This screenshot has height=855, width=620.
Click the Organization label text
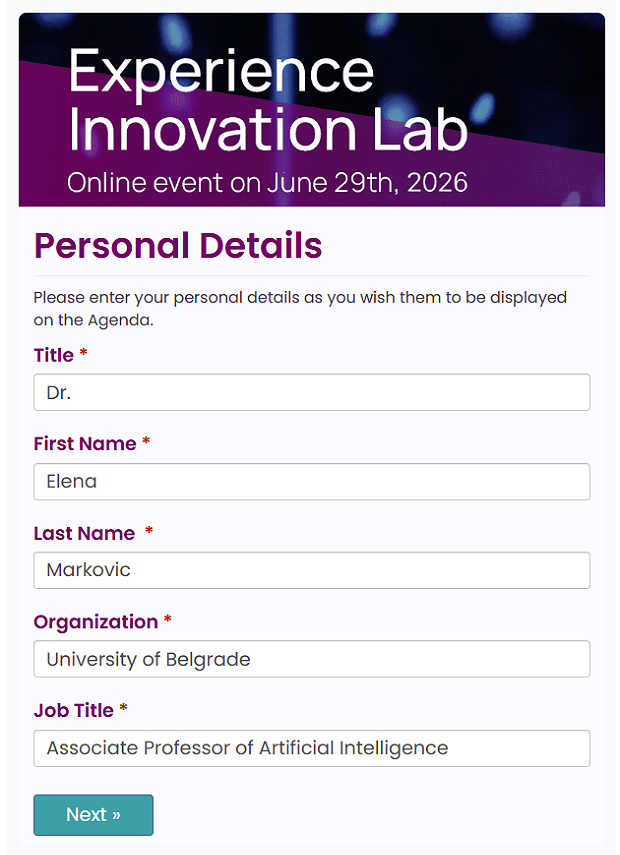96,622
